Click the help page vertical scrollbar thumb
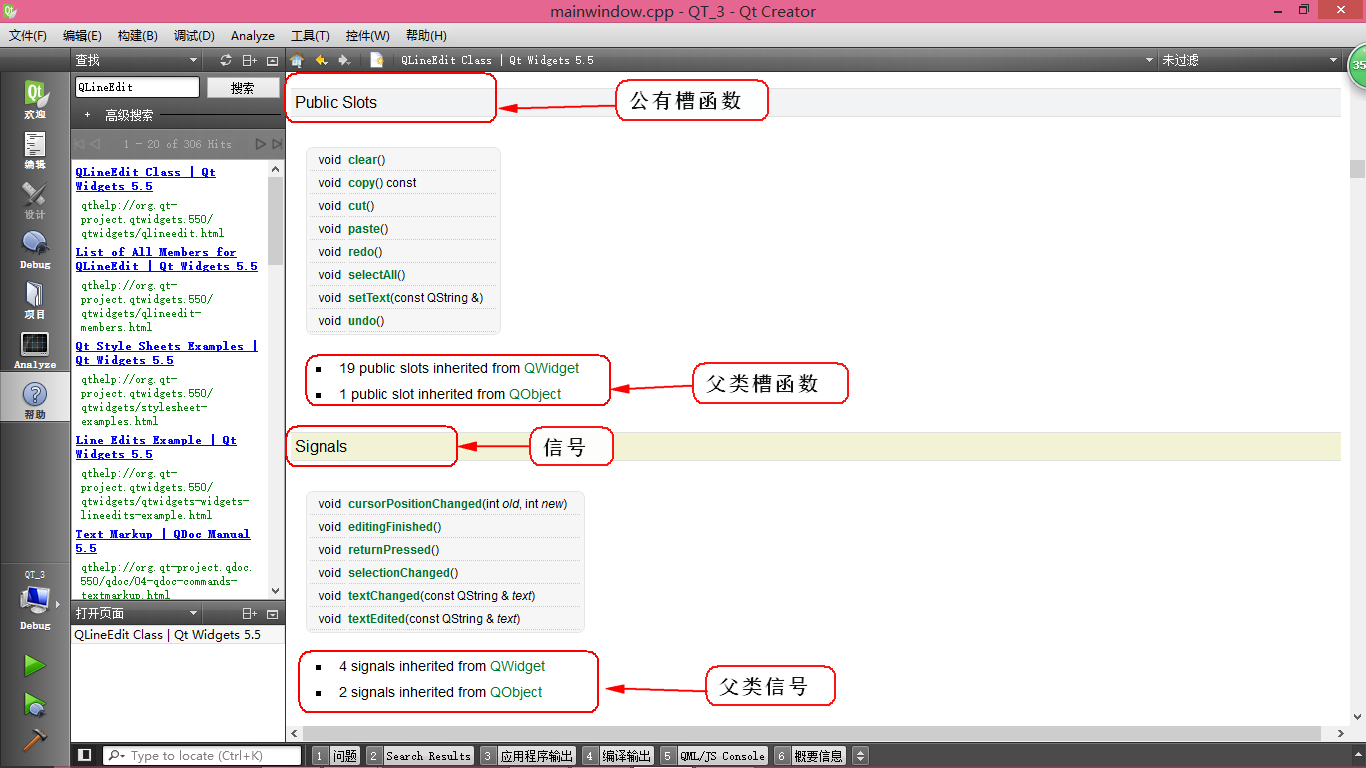The image size is (1366, 768). (1357, 169)
